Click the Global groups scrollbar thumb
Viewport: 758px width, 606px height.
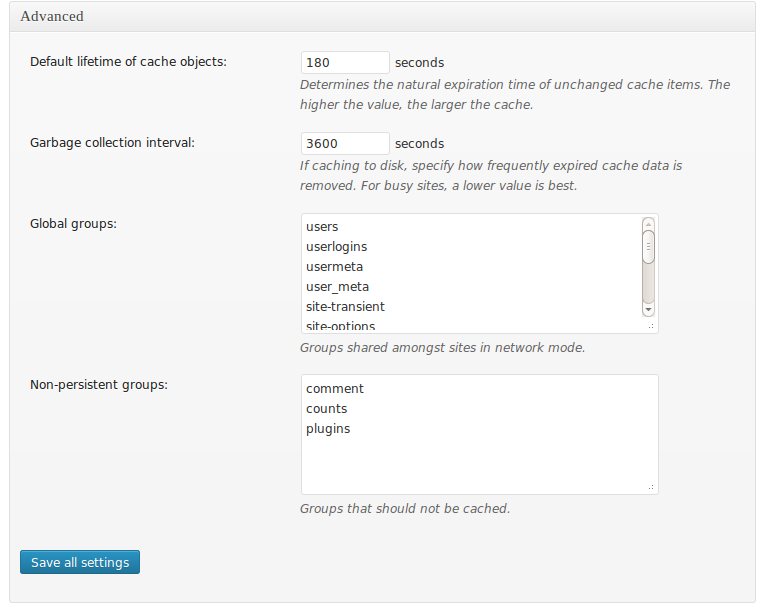[648, 246]
